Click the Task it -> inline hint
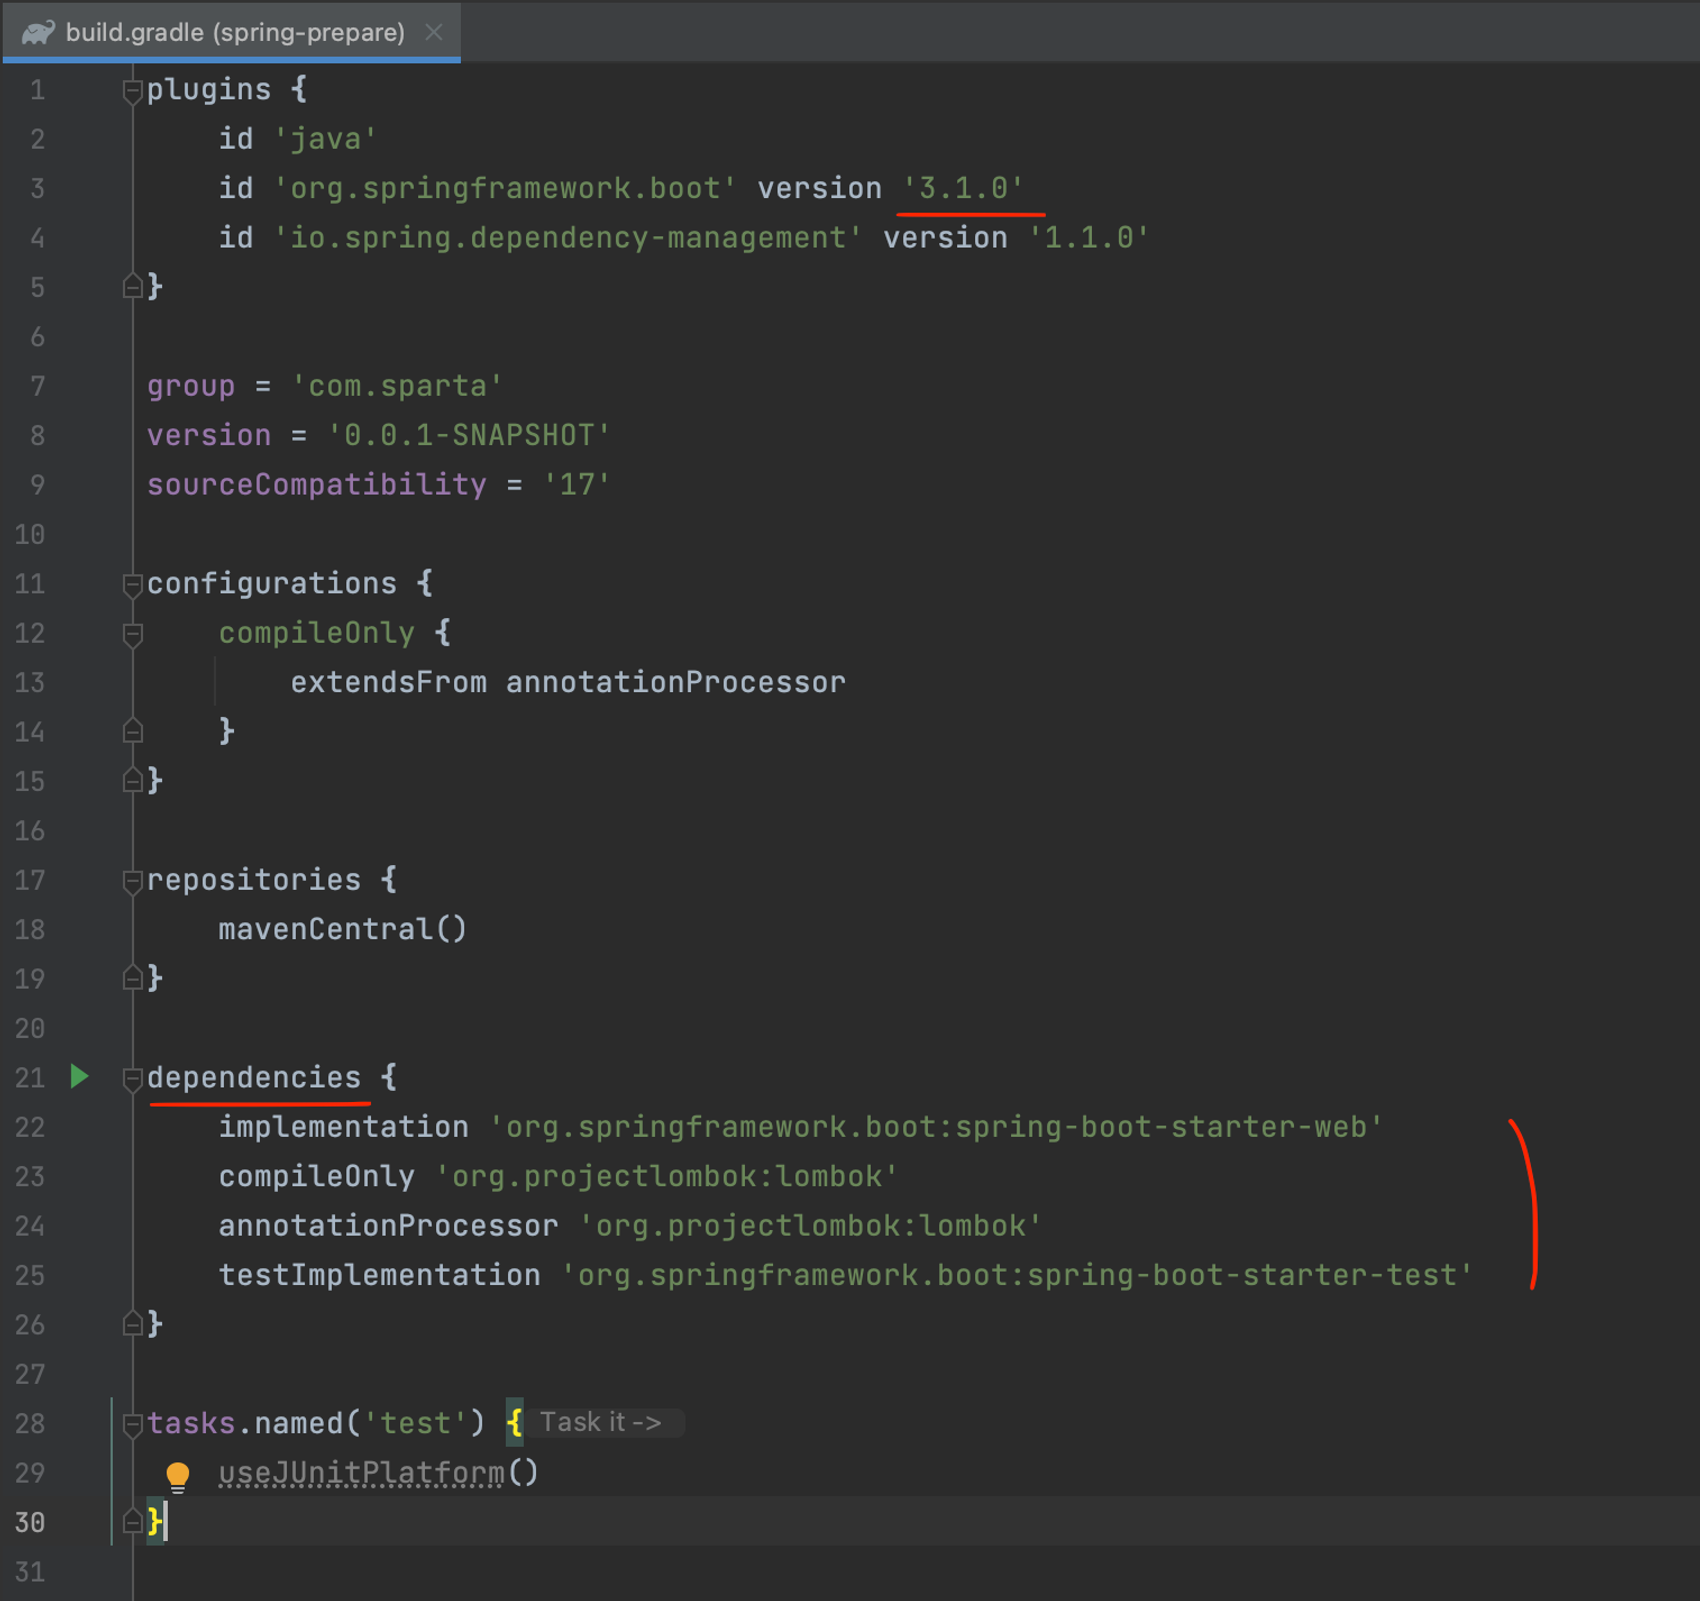Image resolution: width=1700 pixels, height=1601 pixels. (598, 1422)
